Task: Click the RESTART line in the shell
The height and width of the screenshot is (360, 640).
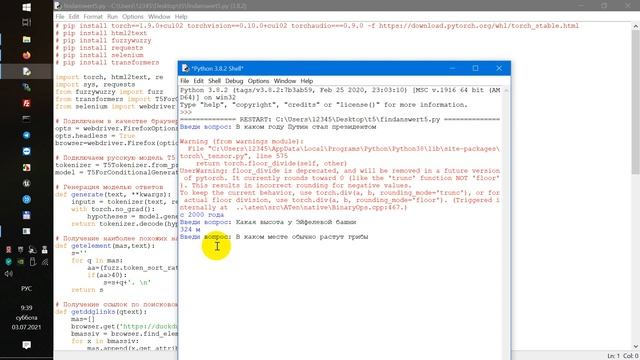Action: tap(340, 119)
